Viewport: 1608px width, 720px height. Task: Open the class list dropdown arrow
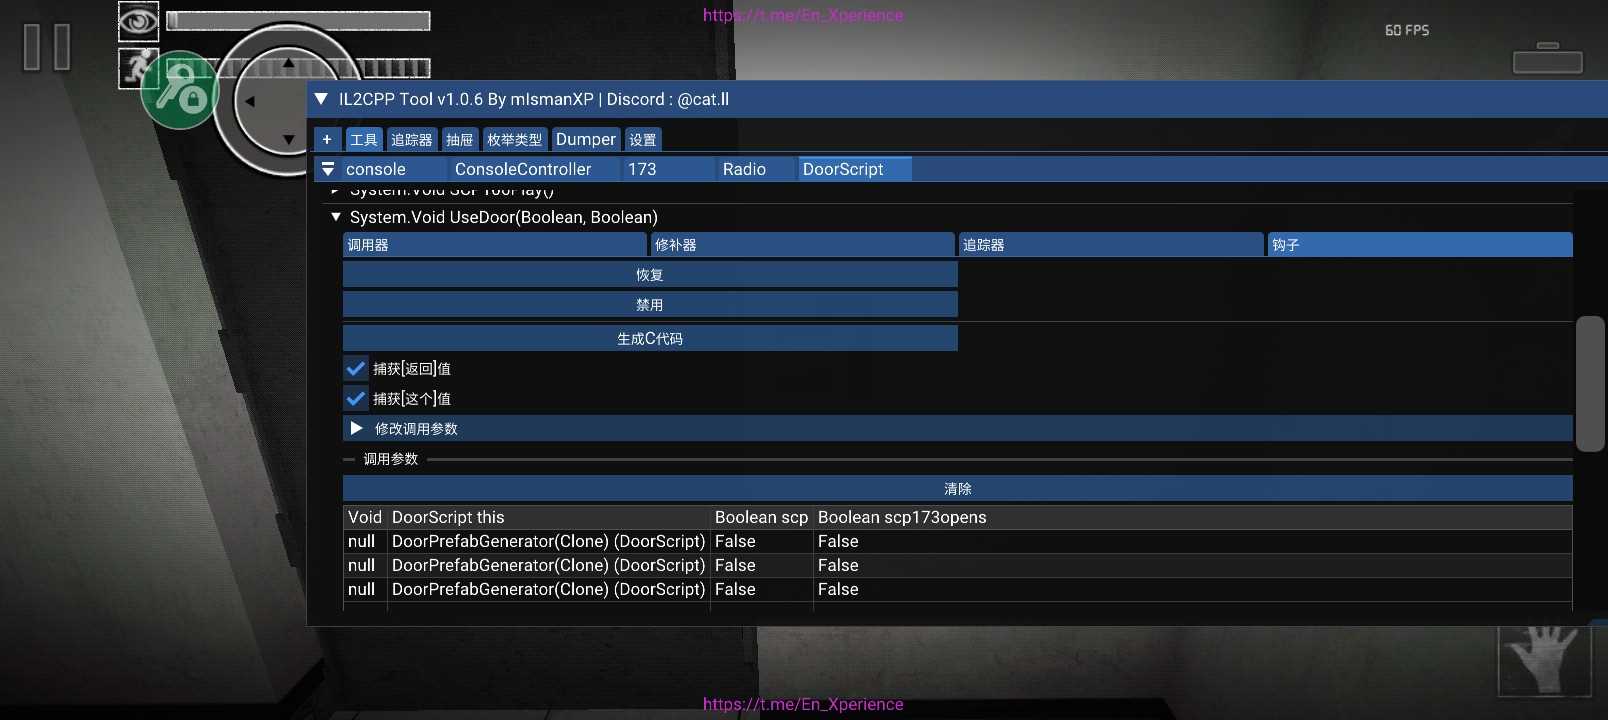327,169
